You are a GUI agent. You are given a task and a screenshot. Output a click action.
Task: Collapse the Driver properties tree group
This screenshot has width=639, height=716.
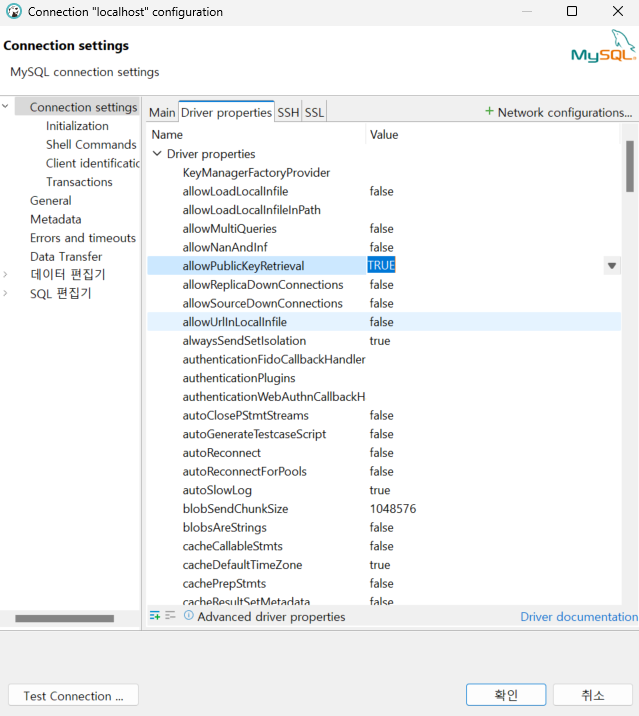click(157, 154)
